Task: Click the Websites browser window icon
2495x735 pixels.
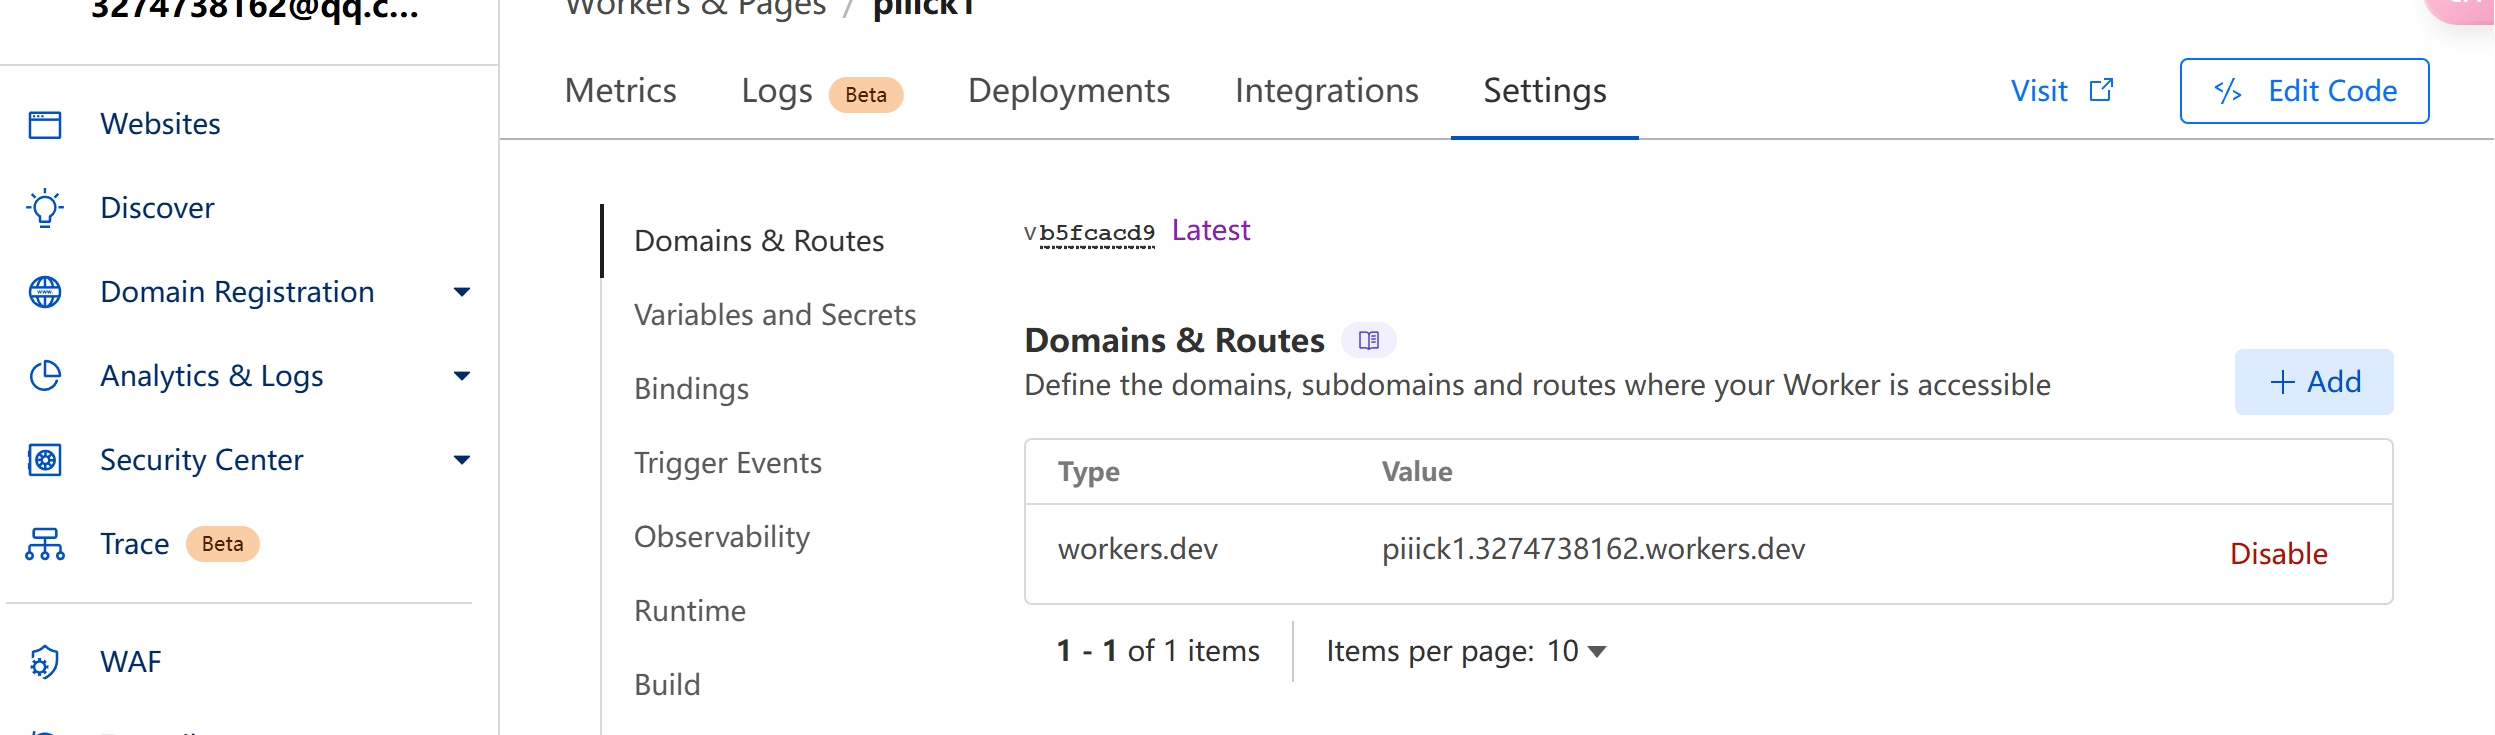Action: [x=45, y=124]
